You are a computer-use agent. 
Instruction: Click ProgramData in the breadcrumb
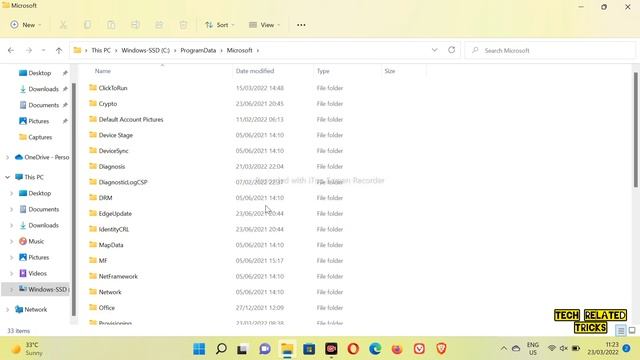[198, 50]
